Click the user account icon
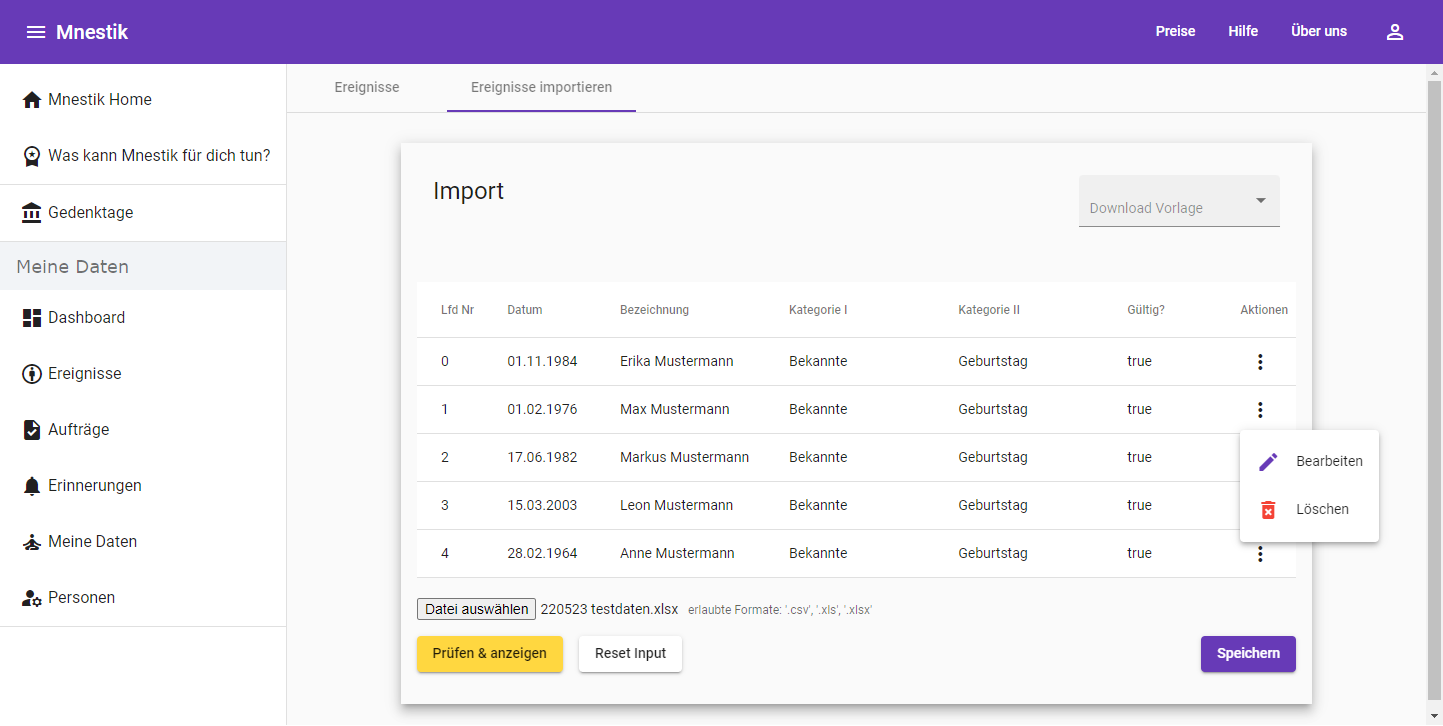The height and width of the screenshot is (726, 1443). (x=1394, y=32)
